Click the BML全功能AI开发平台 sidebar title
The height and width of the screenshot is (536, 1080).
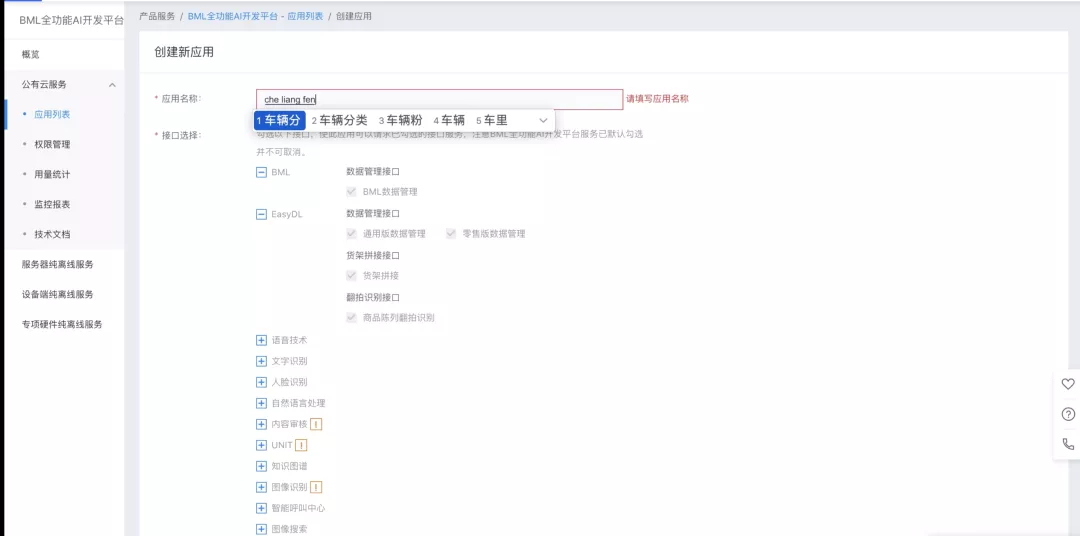click(x=72, y=21)
